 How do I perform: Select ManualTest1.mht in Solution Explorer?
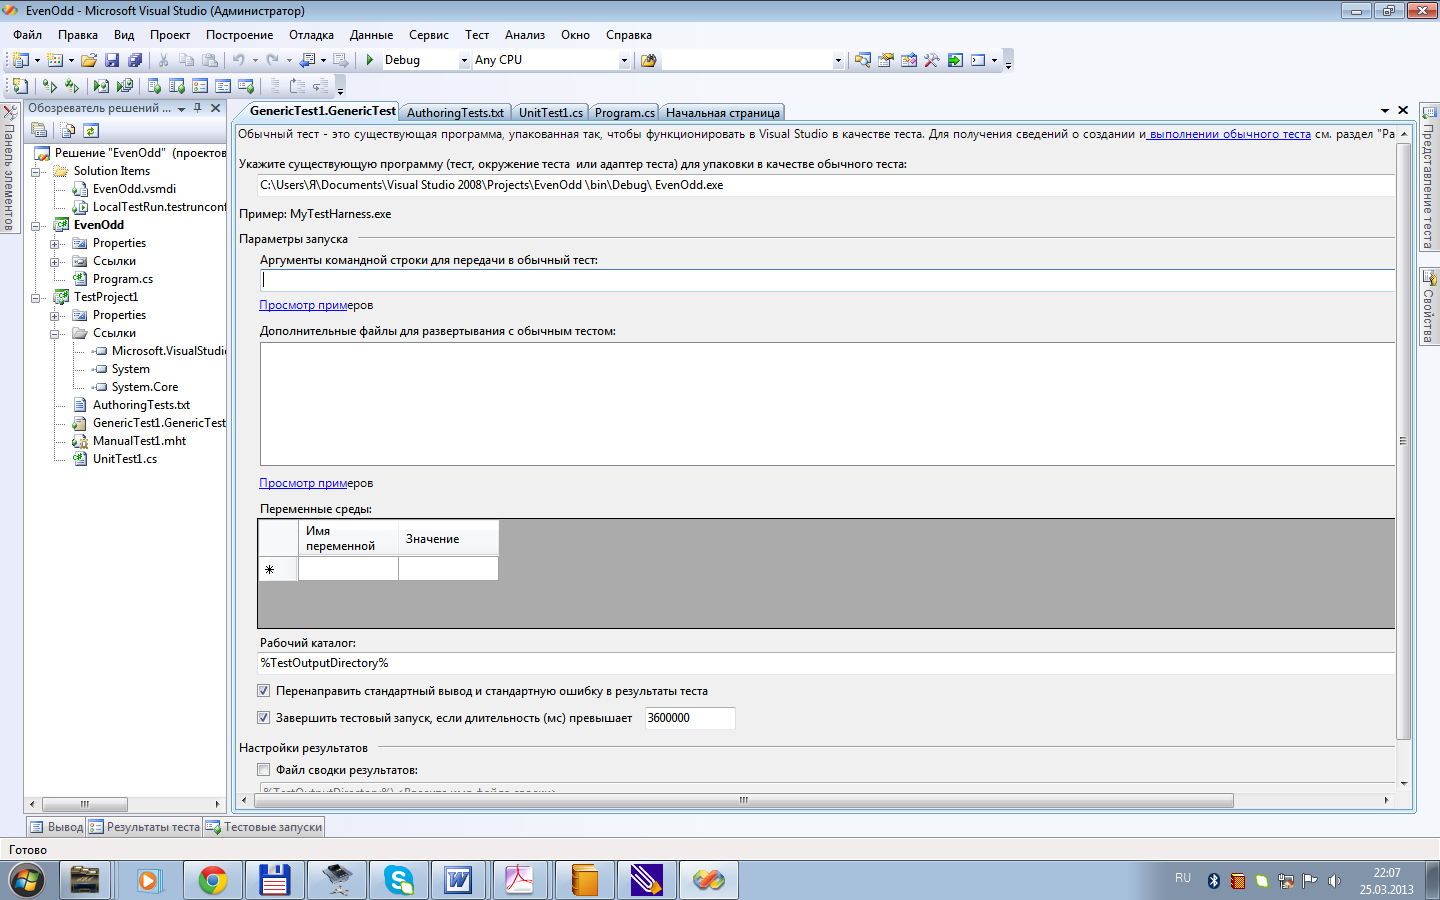139,441
